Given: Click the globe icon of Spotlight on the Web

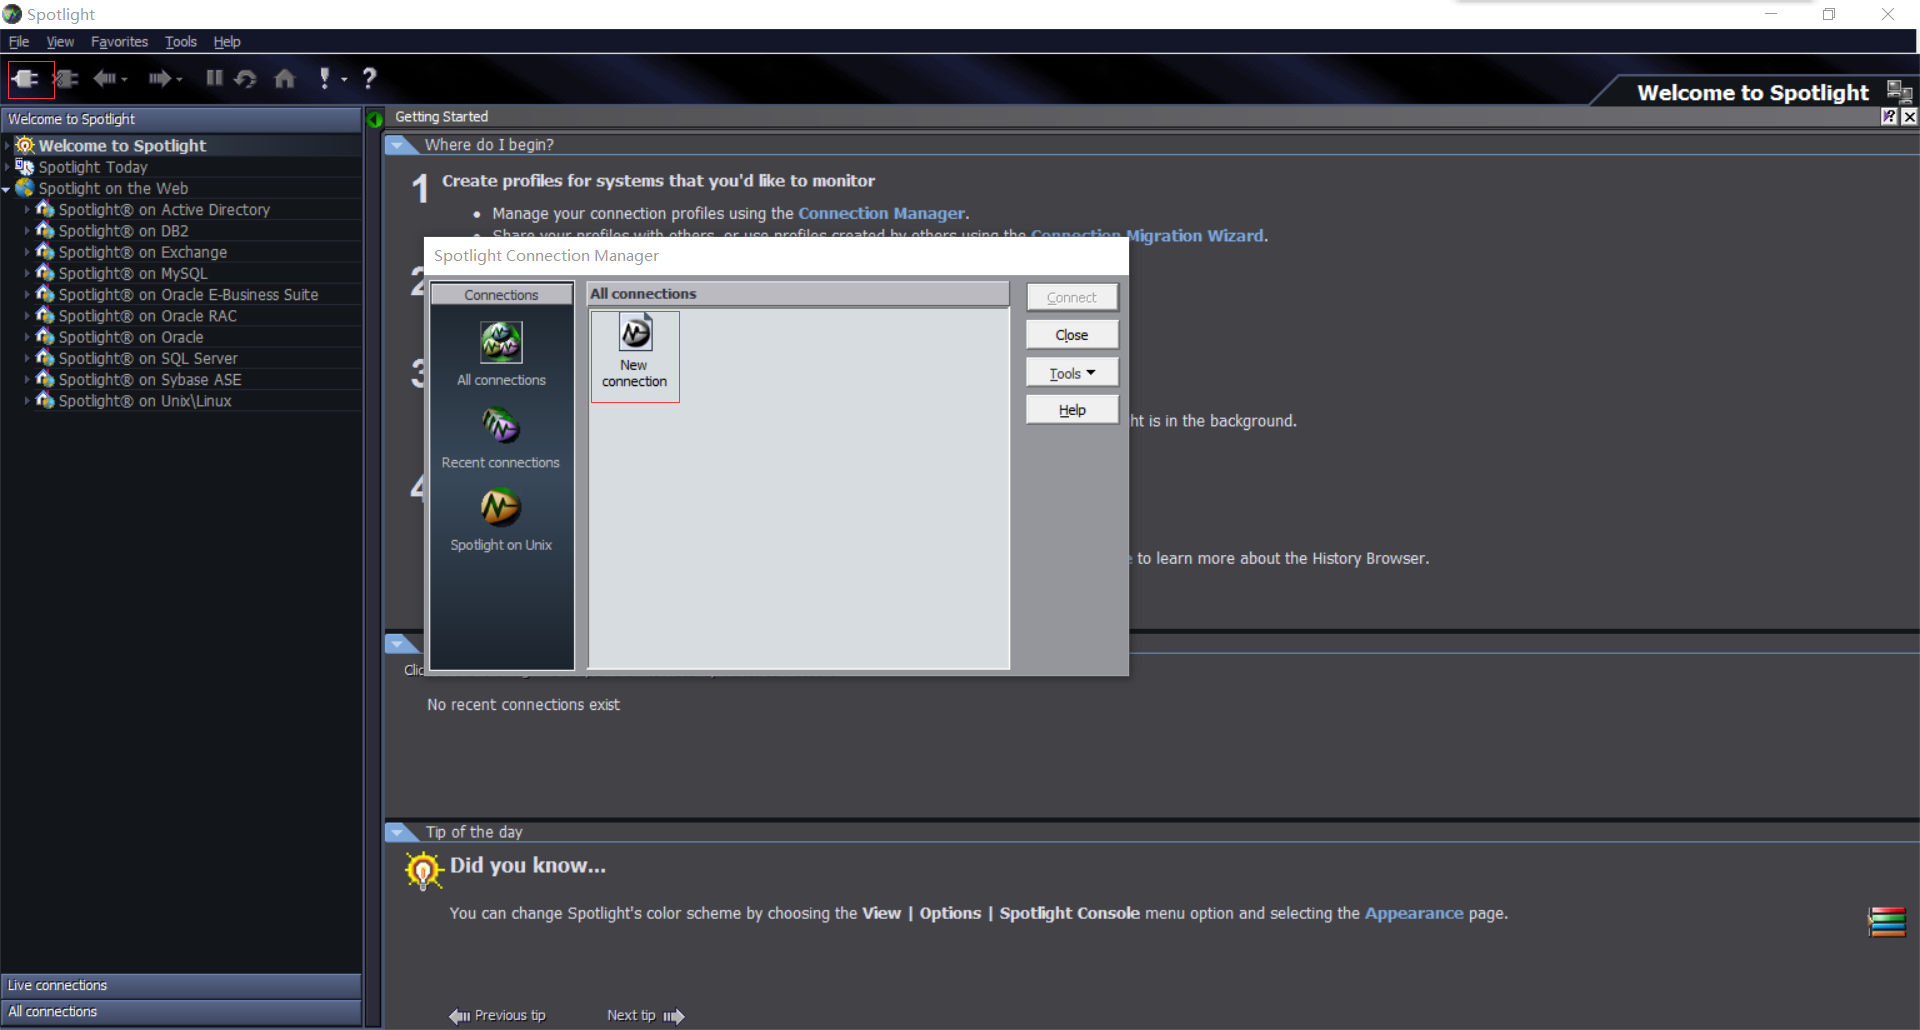Looking at the screenshot, I should (x=25, y=188).
